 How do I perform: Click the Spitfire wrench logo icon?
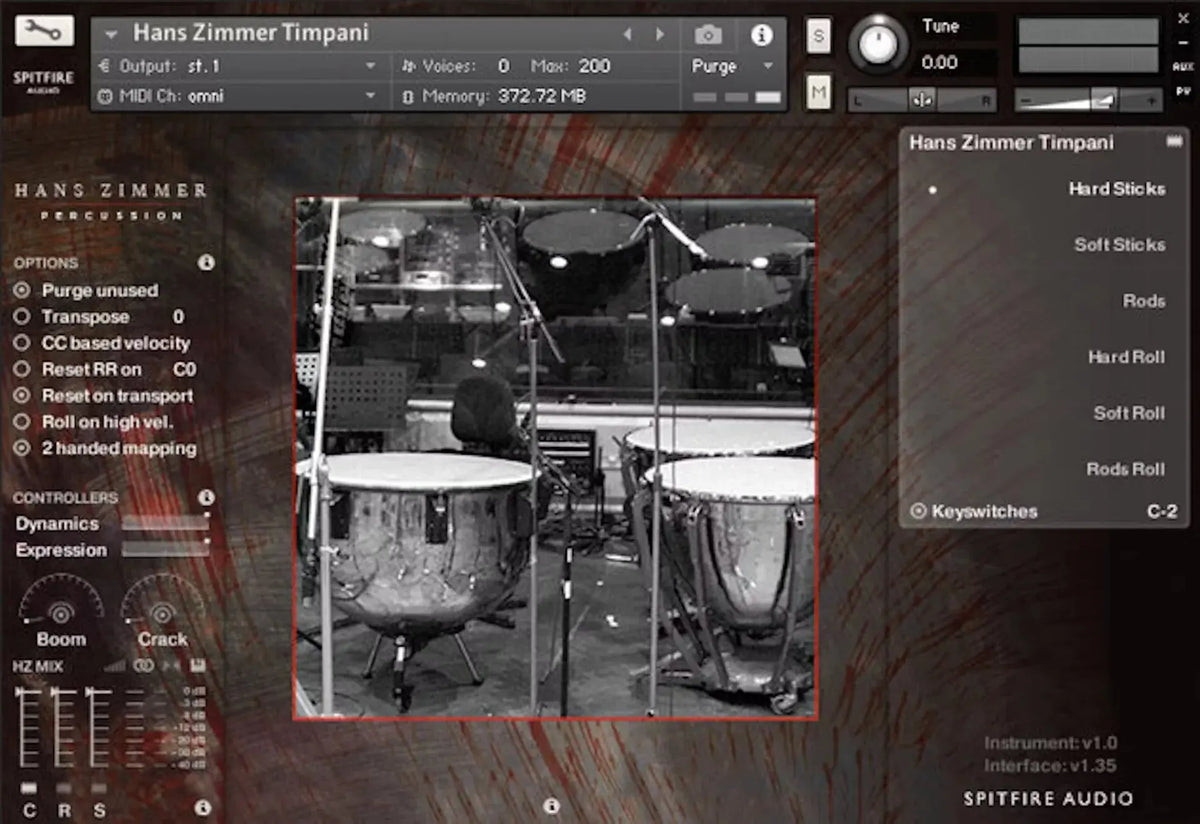coord(42,32)
